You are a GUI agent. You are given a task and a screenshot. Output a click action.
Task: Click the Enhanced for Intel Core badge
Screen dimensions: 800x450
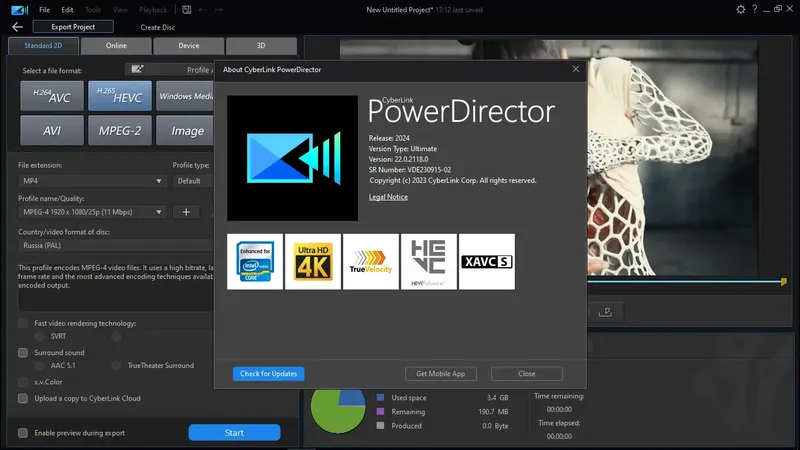(255, 262)
